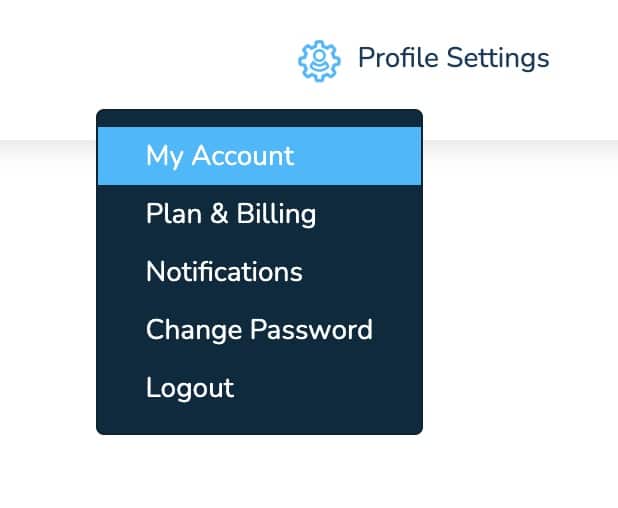Click the Profile Settings header text
This screenshot has height=508, width=618.
tap(454, 58)
